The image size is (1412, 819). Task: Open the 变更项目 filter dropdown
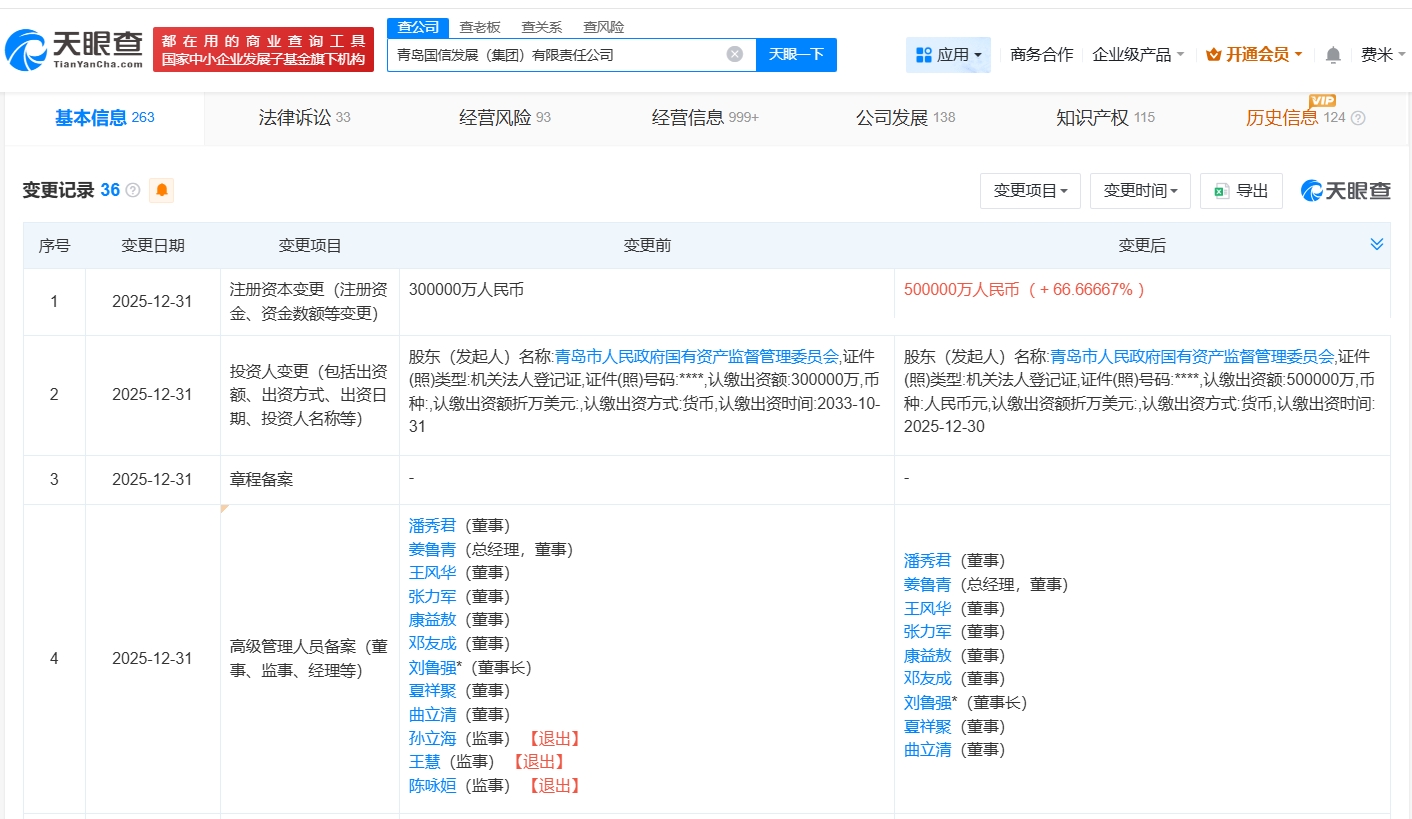1030,190
